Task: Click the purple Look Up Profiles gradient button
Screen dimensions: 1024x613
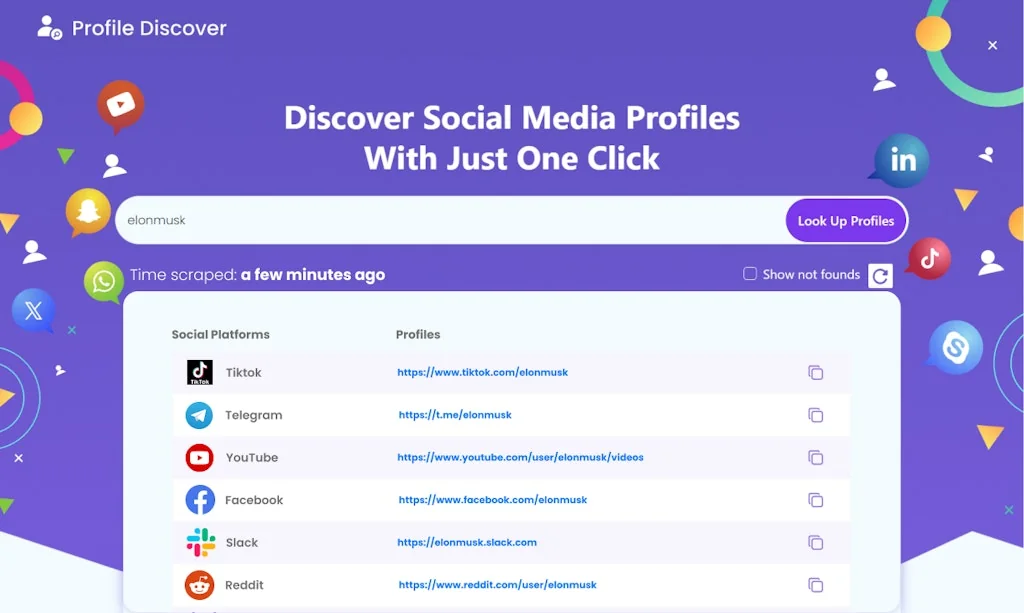Action: click(x=846, y=220)
